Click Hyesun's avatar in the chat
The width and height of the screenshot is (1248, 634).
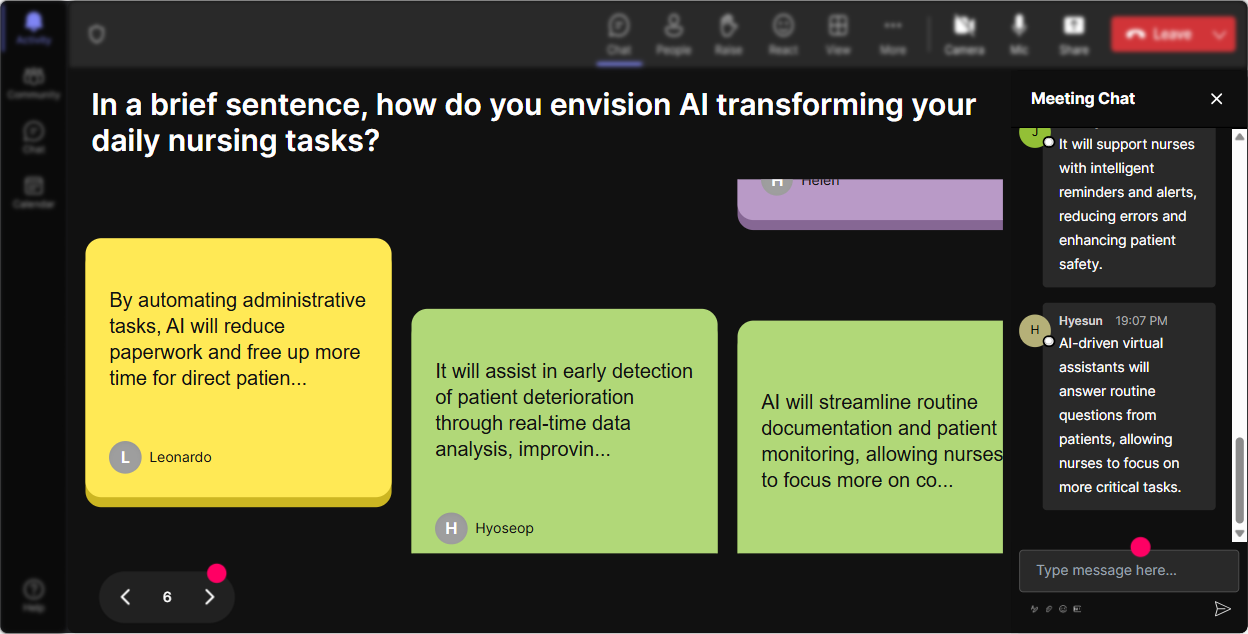pos(1034,330)
